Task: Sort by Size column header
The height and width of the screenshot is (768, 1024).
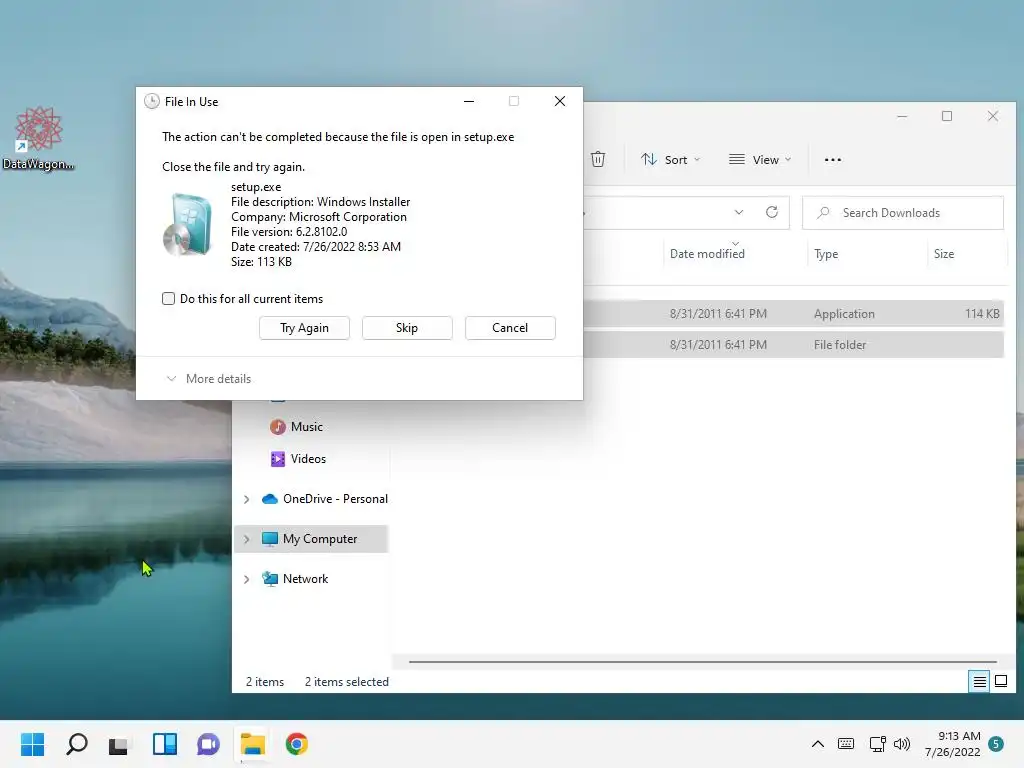Action: click(944, 254)
